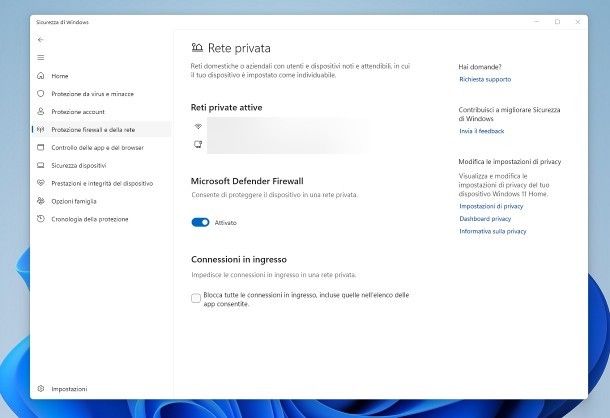The image size is (610, 418).
Task: Turn off Microsoft Defender Firewall toggle
Action: point(200,222)
